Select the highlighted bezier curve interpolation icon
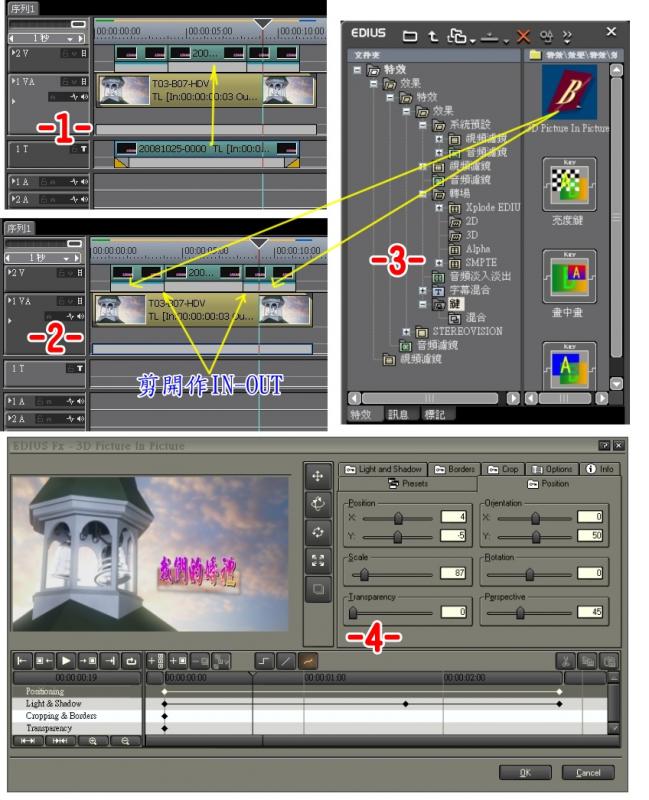The image size is (649, 800). 308,661
